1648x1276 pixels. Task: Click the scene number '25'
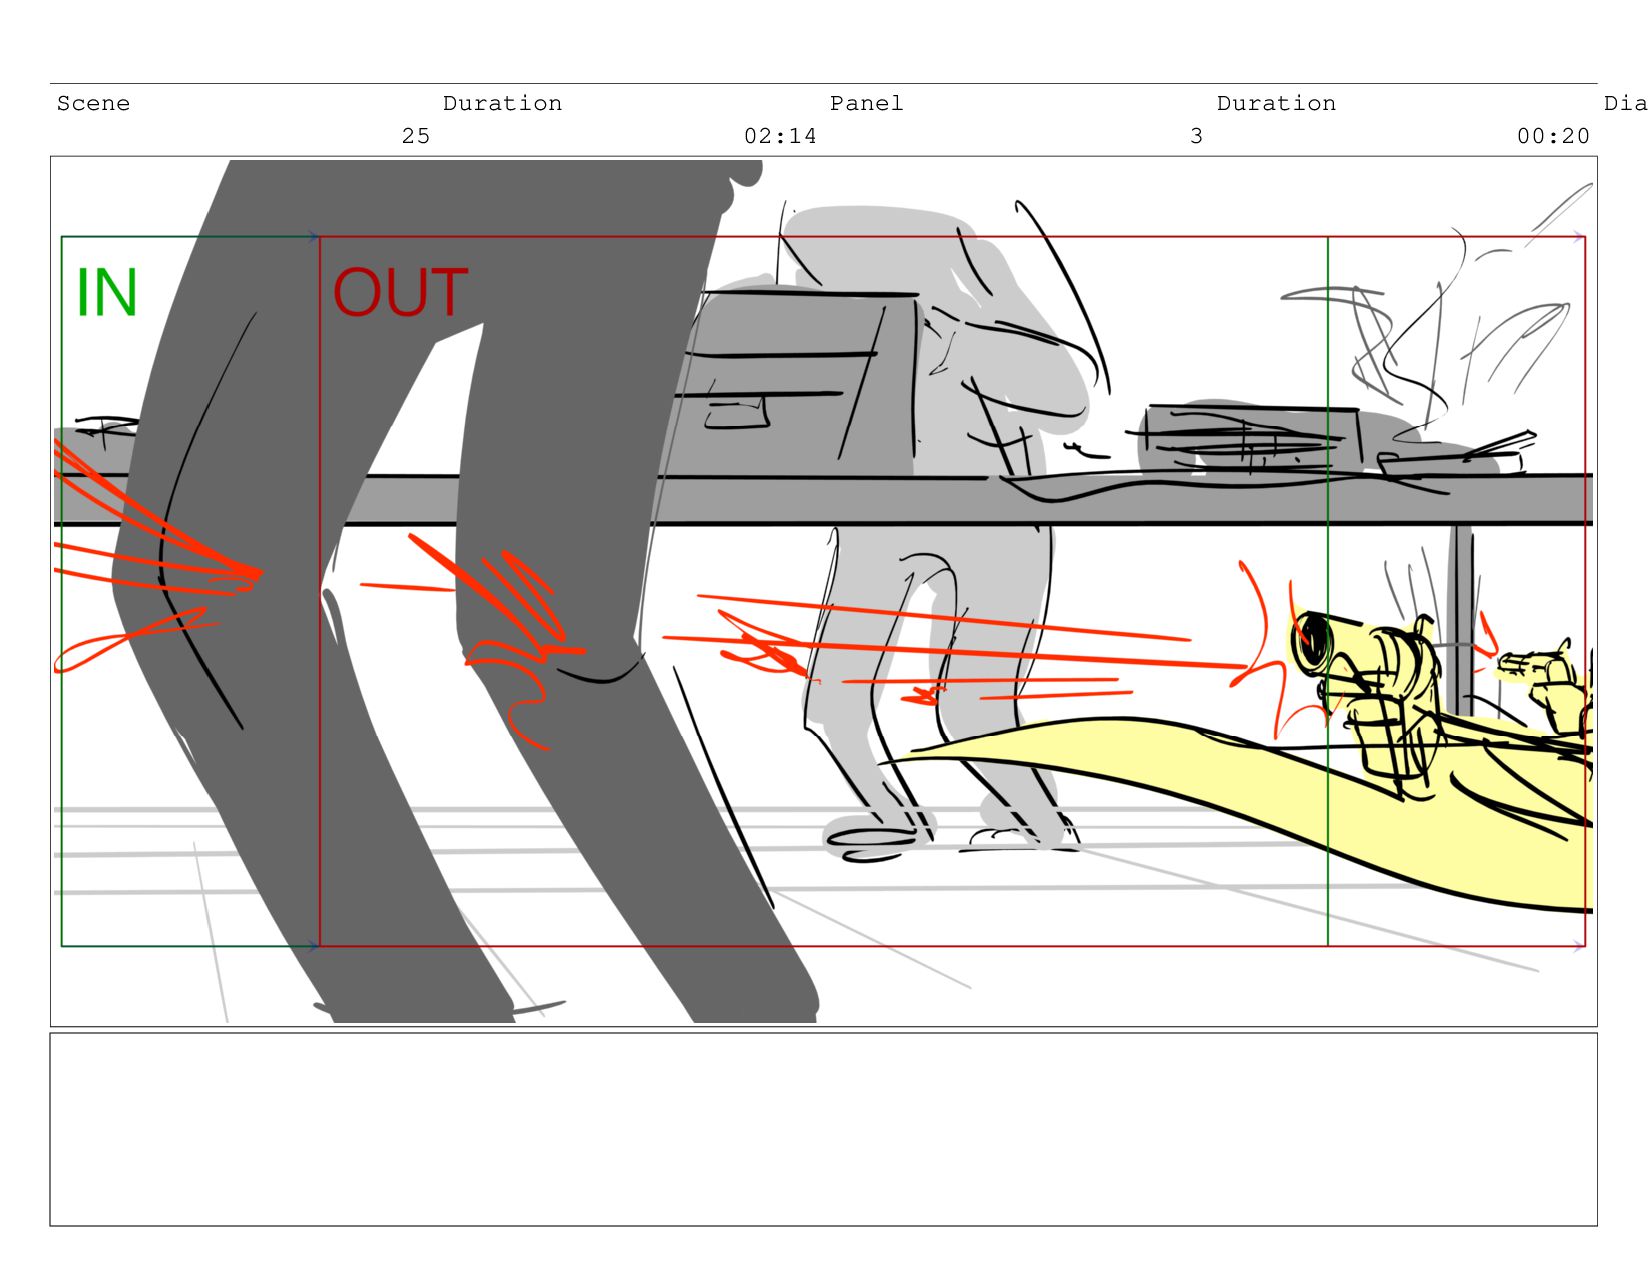(416, 136)
